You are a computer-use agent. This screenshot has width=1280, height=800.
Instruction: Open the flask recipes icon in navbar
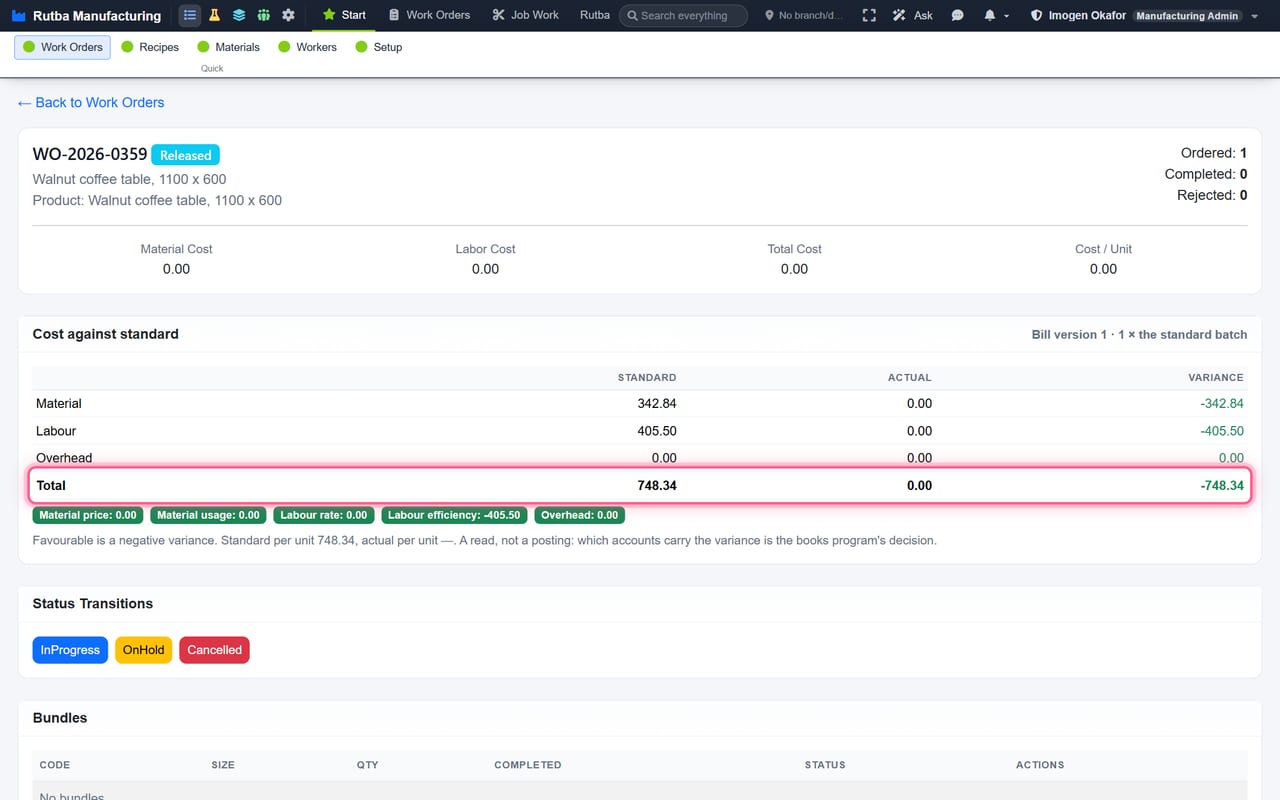214,15
